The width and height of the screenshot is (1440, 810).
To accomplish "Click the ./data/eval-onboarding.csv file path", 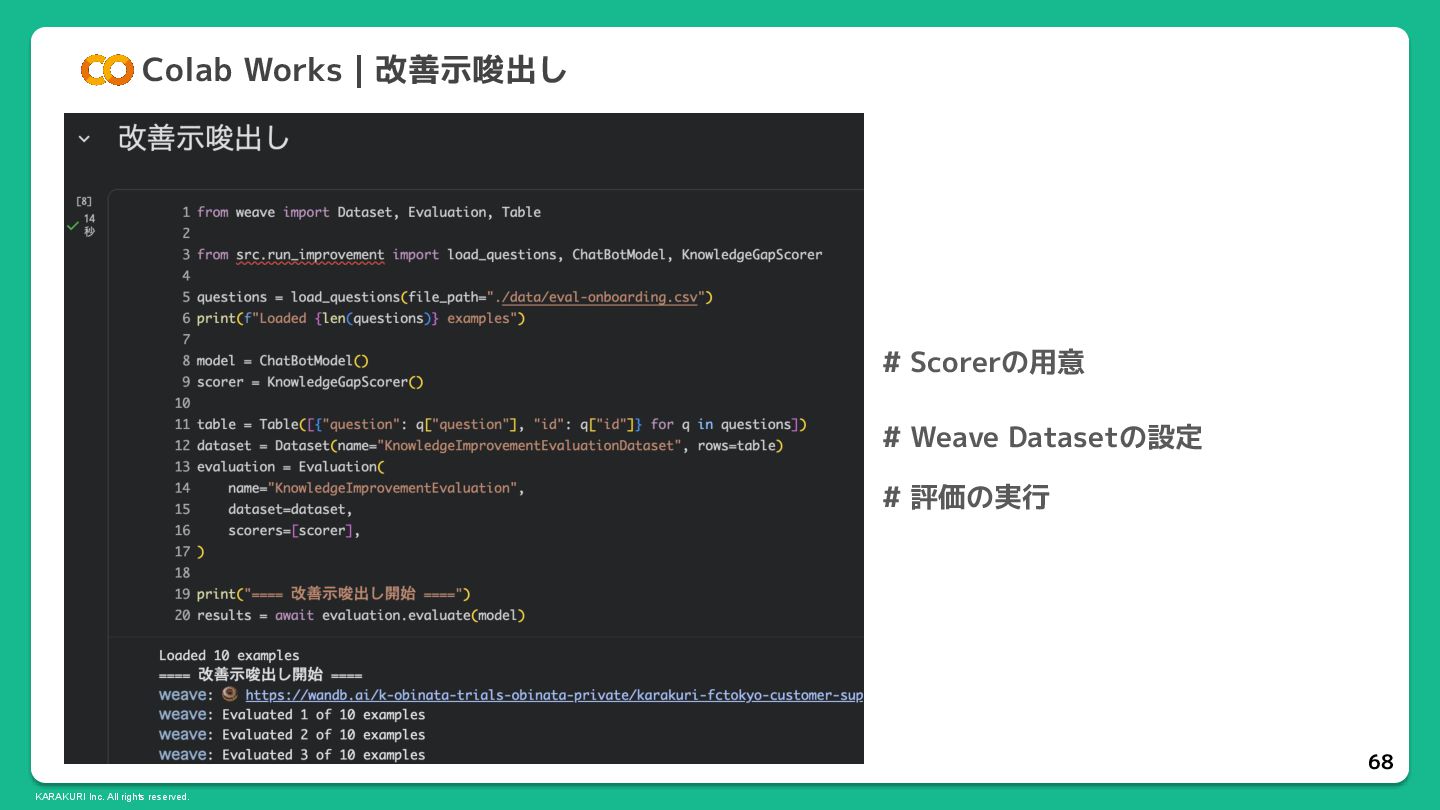I will [x=599, y=297].
